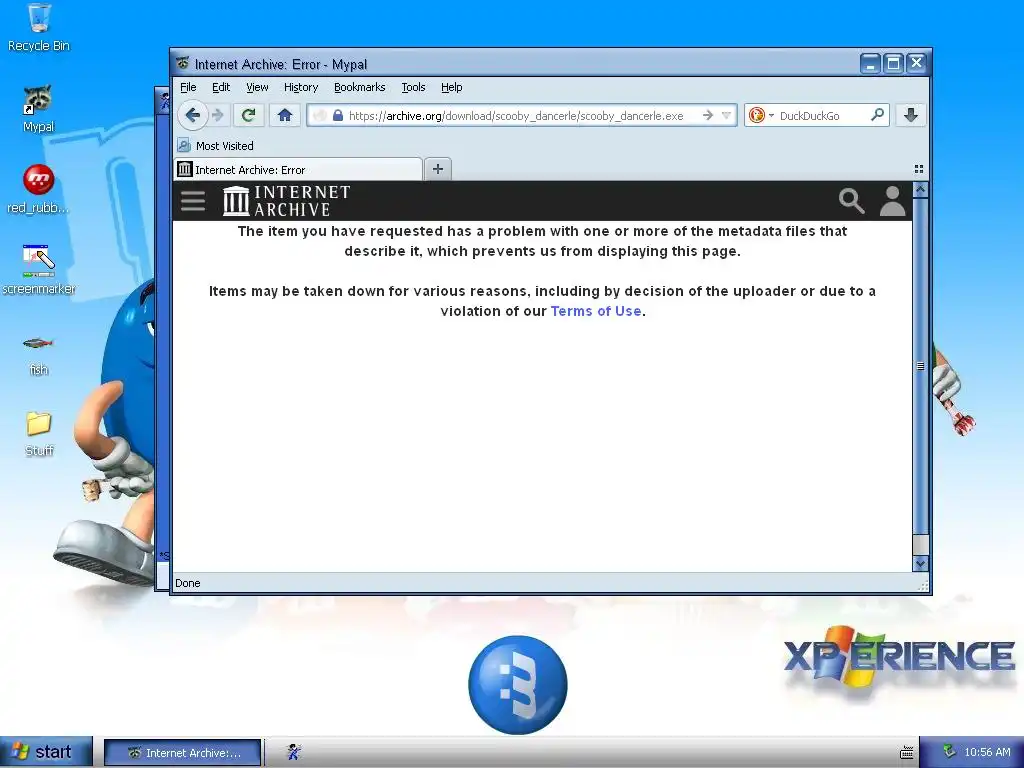Click the Internet Archive logo
The width and height of the screenshot is (1024, 768).
coord(287,200)
